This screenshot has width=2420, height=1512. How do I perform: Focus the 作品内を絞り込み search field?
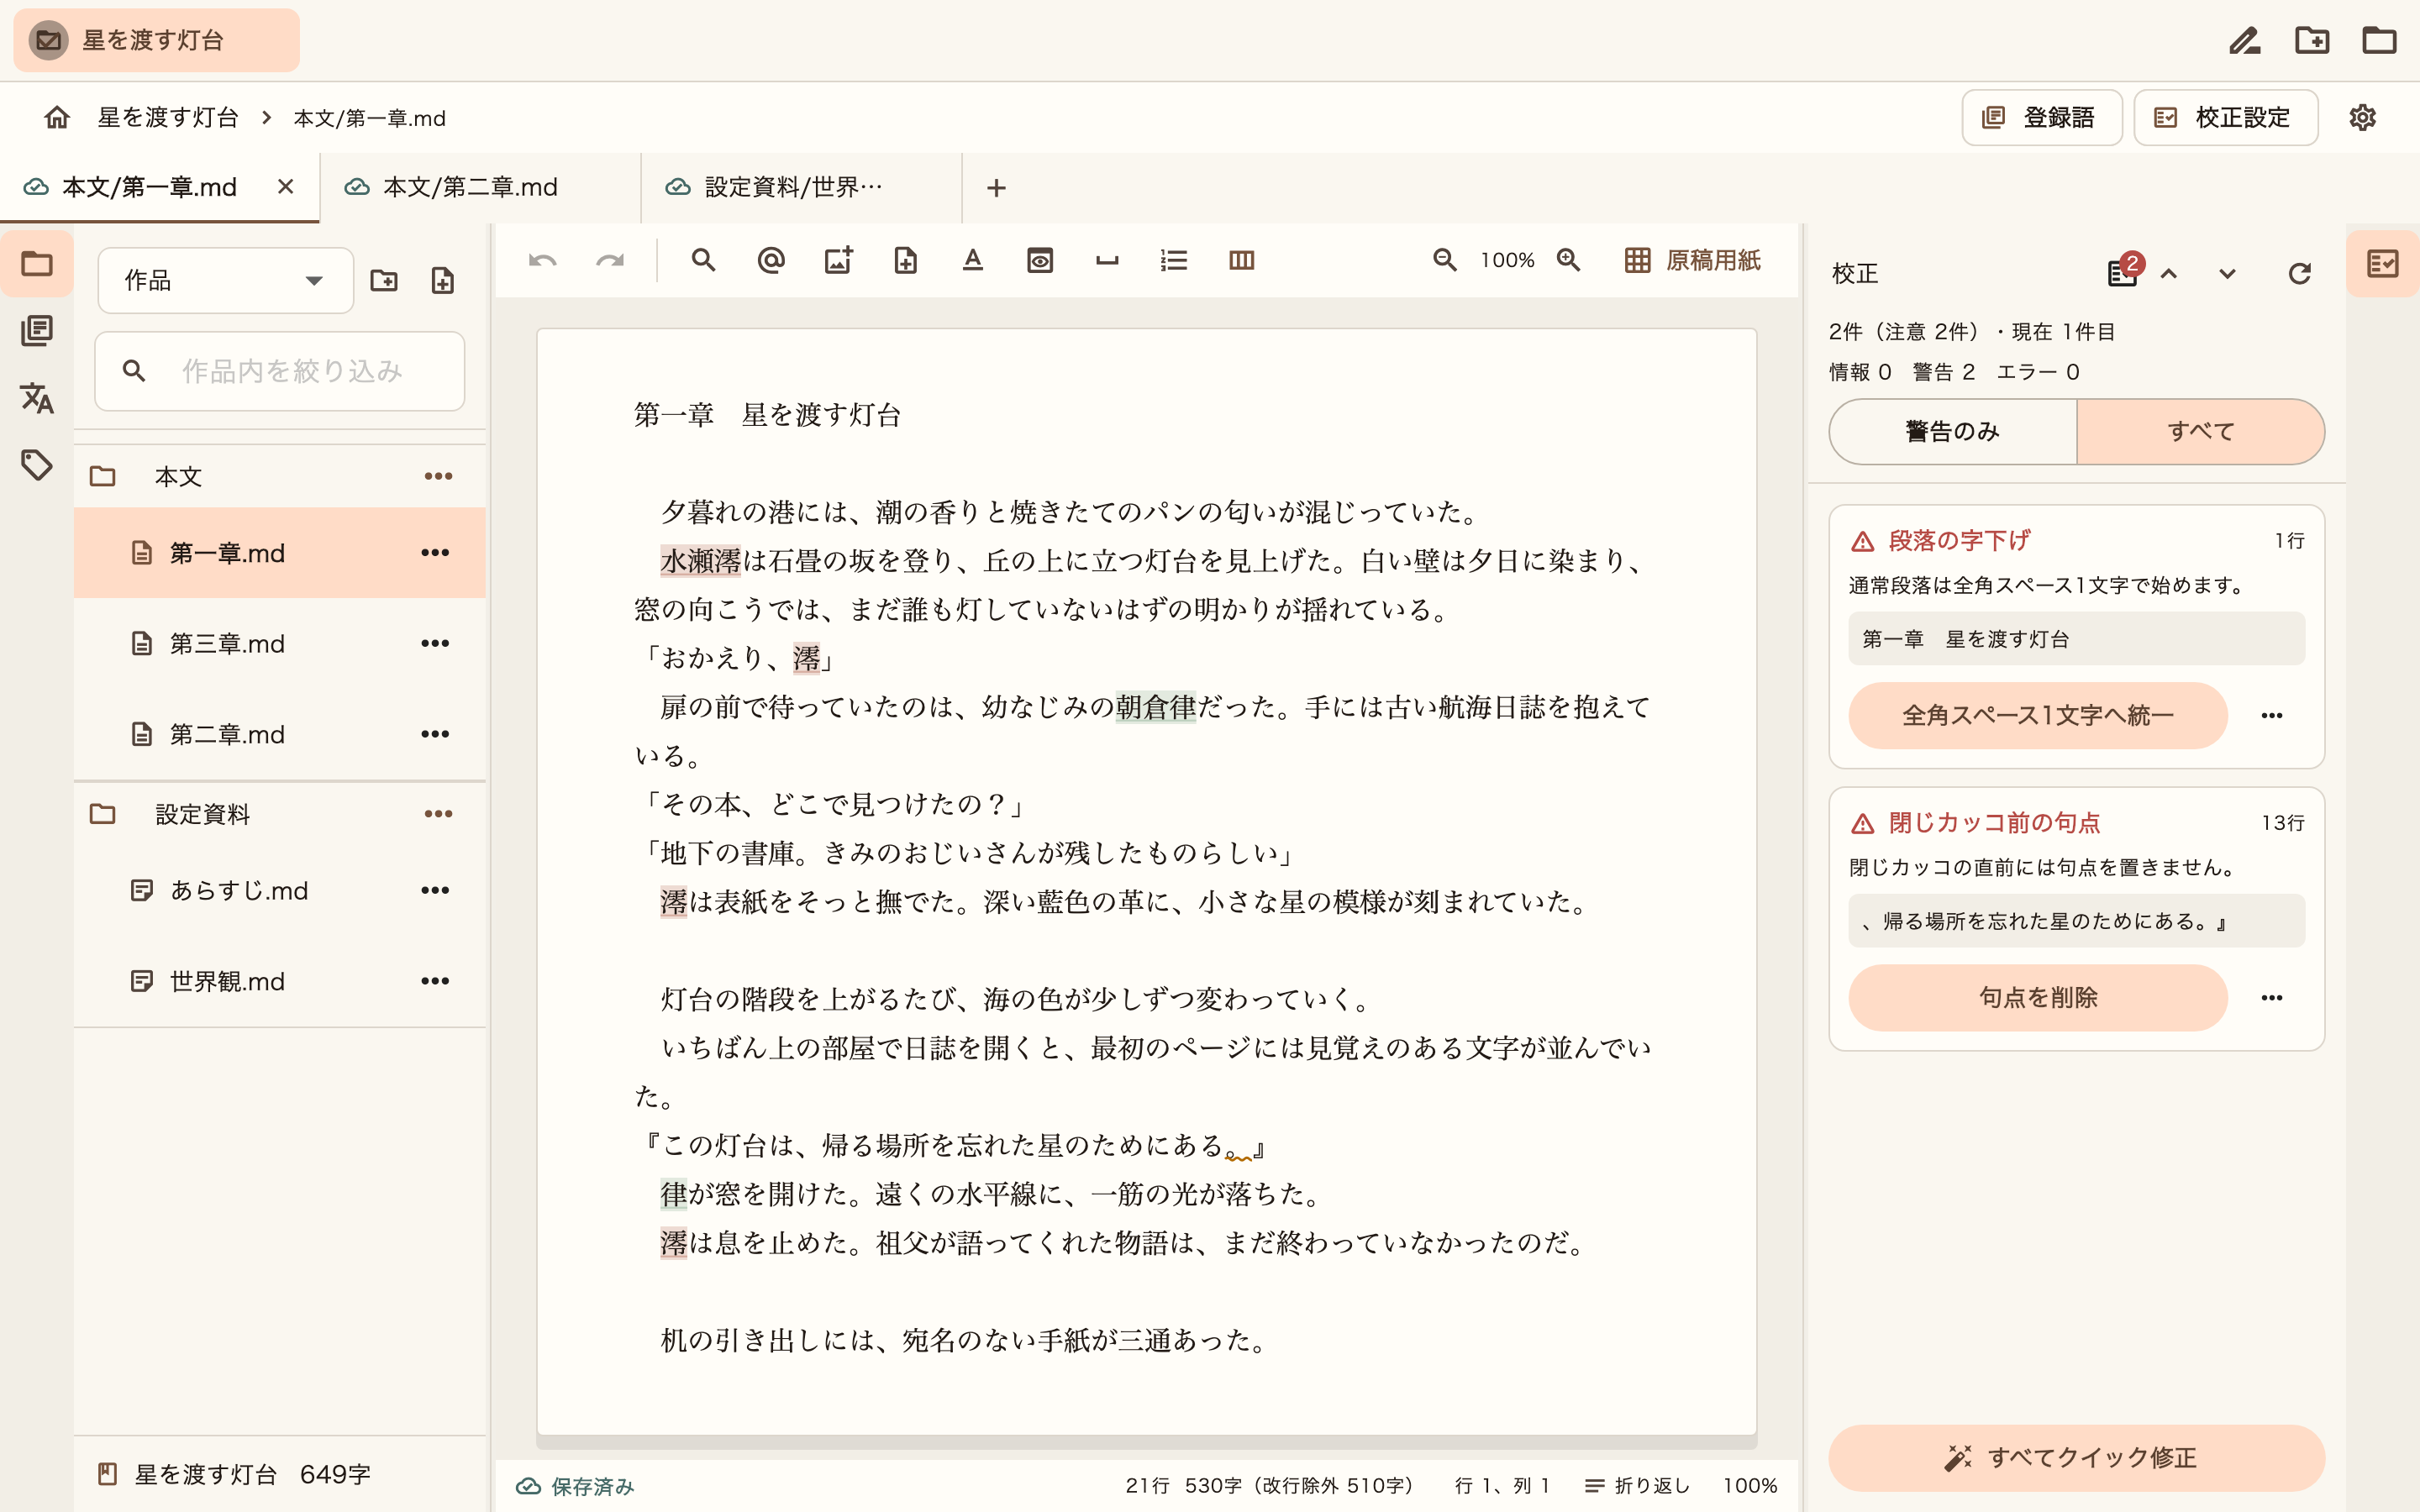click(280, 371)
